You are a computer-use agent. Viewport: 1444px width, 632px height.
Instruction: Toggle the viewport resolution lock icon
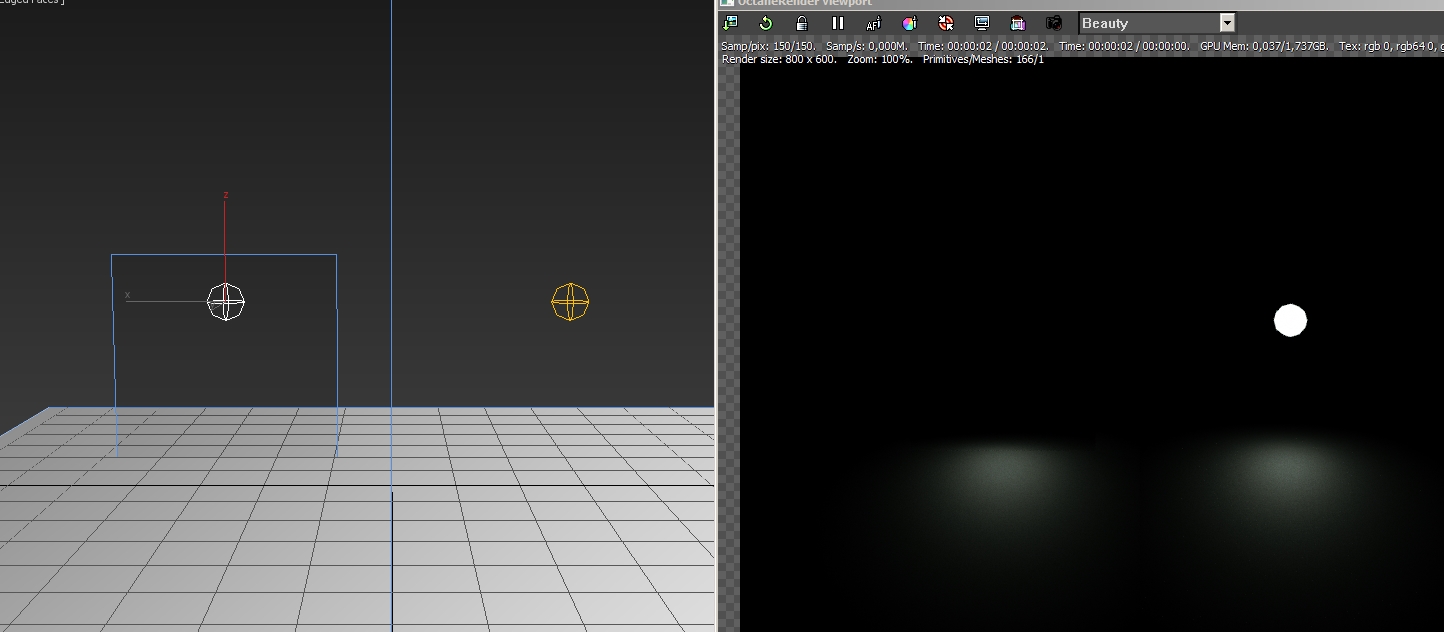(802, 23)
